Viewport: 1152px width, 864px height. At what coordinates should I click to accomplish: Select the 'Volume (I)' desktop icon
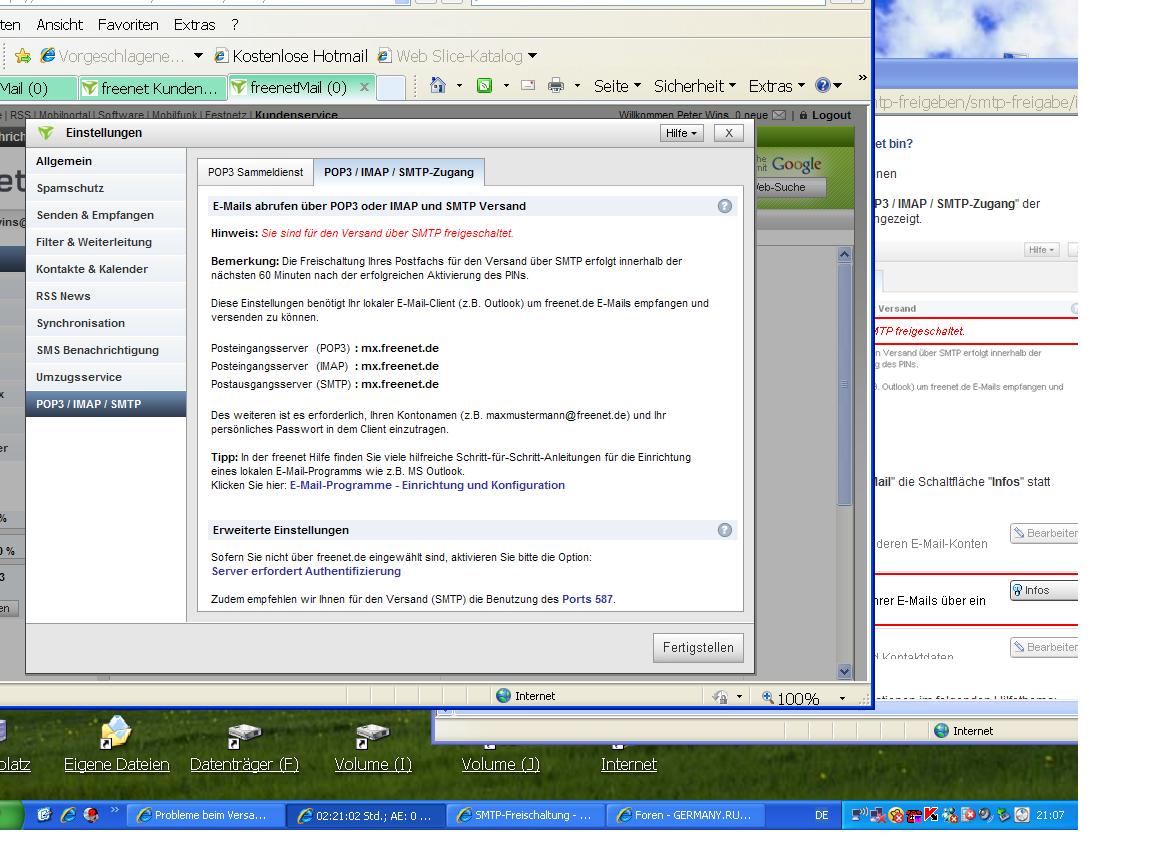(x=372, y=744)
